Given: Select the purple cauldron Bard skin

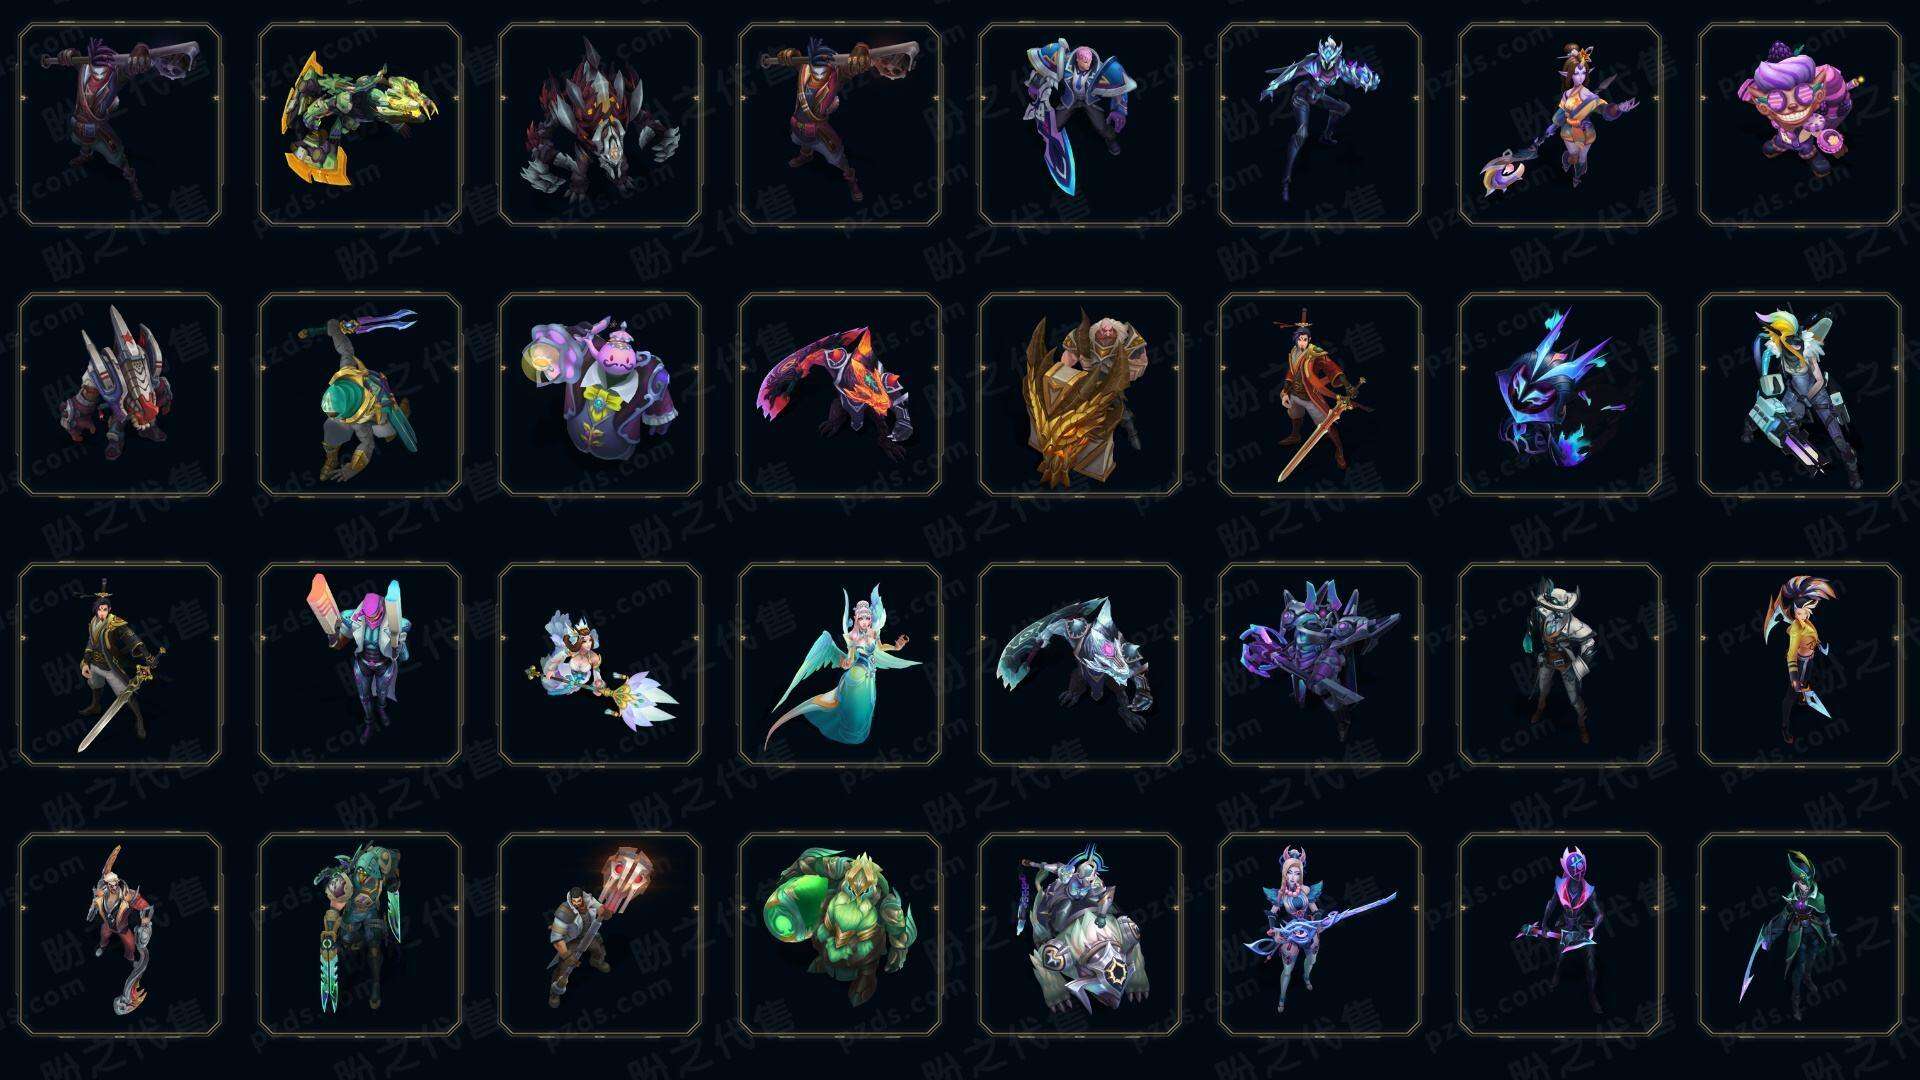Looking at the screenshot, I should tap(600, 394).
